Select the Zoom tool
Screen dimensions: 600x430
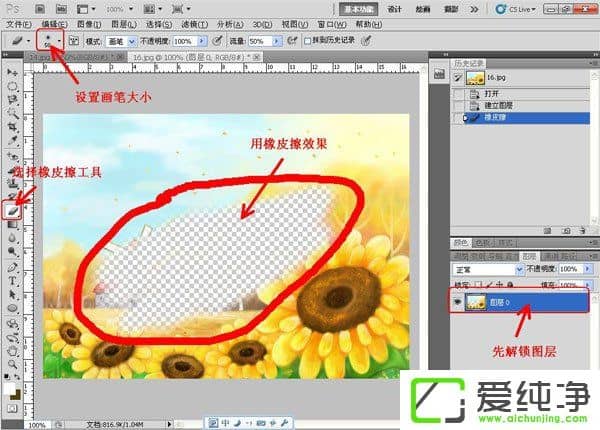[x=13, y=364]
